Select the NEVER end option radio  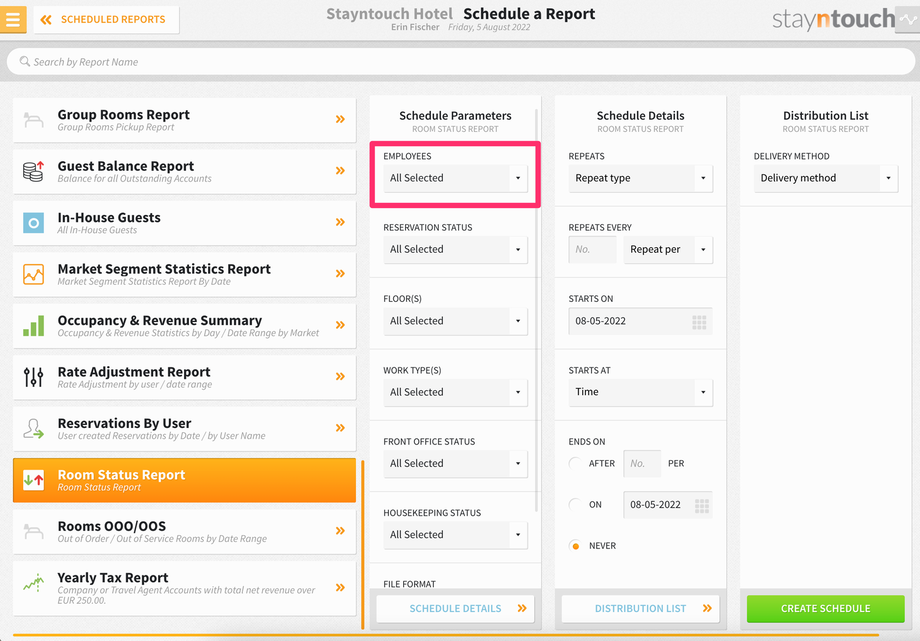576,546
